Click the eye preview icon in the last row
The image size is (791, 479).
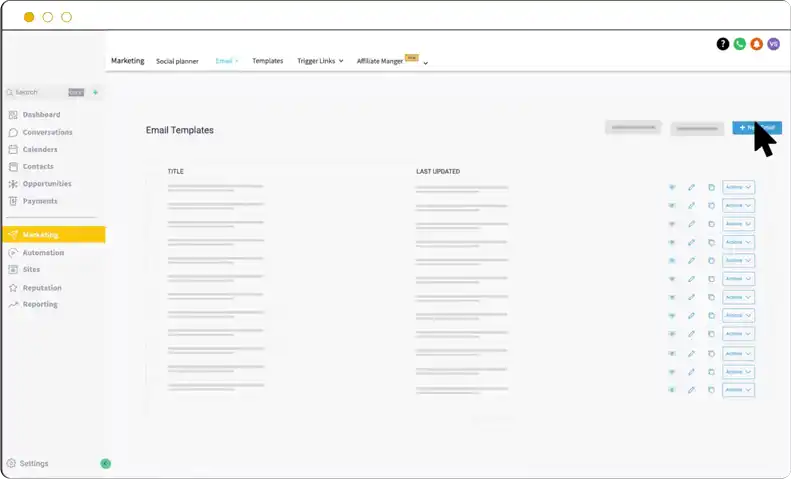[672, 389]
